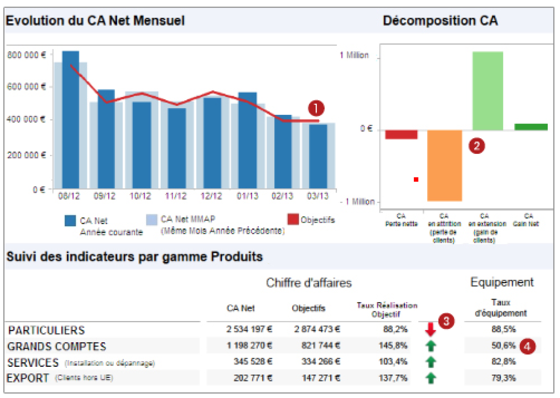The image size is (560, 398).
Task: Click the dark green CA Gain Net bar
Action: pos(531,127)
